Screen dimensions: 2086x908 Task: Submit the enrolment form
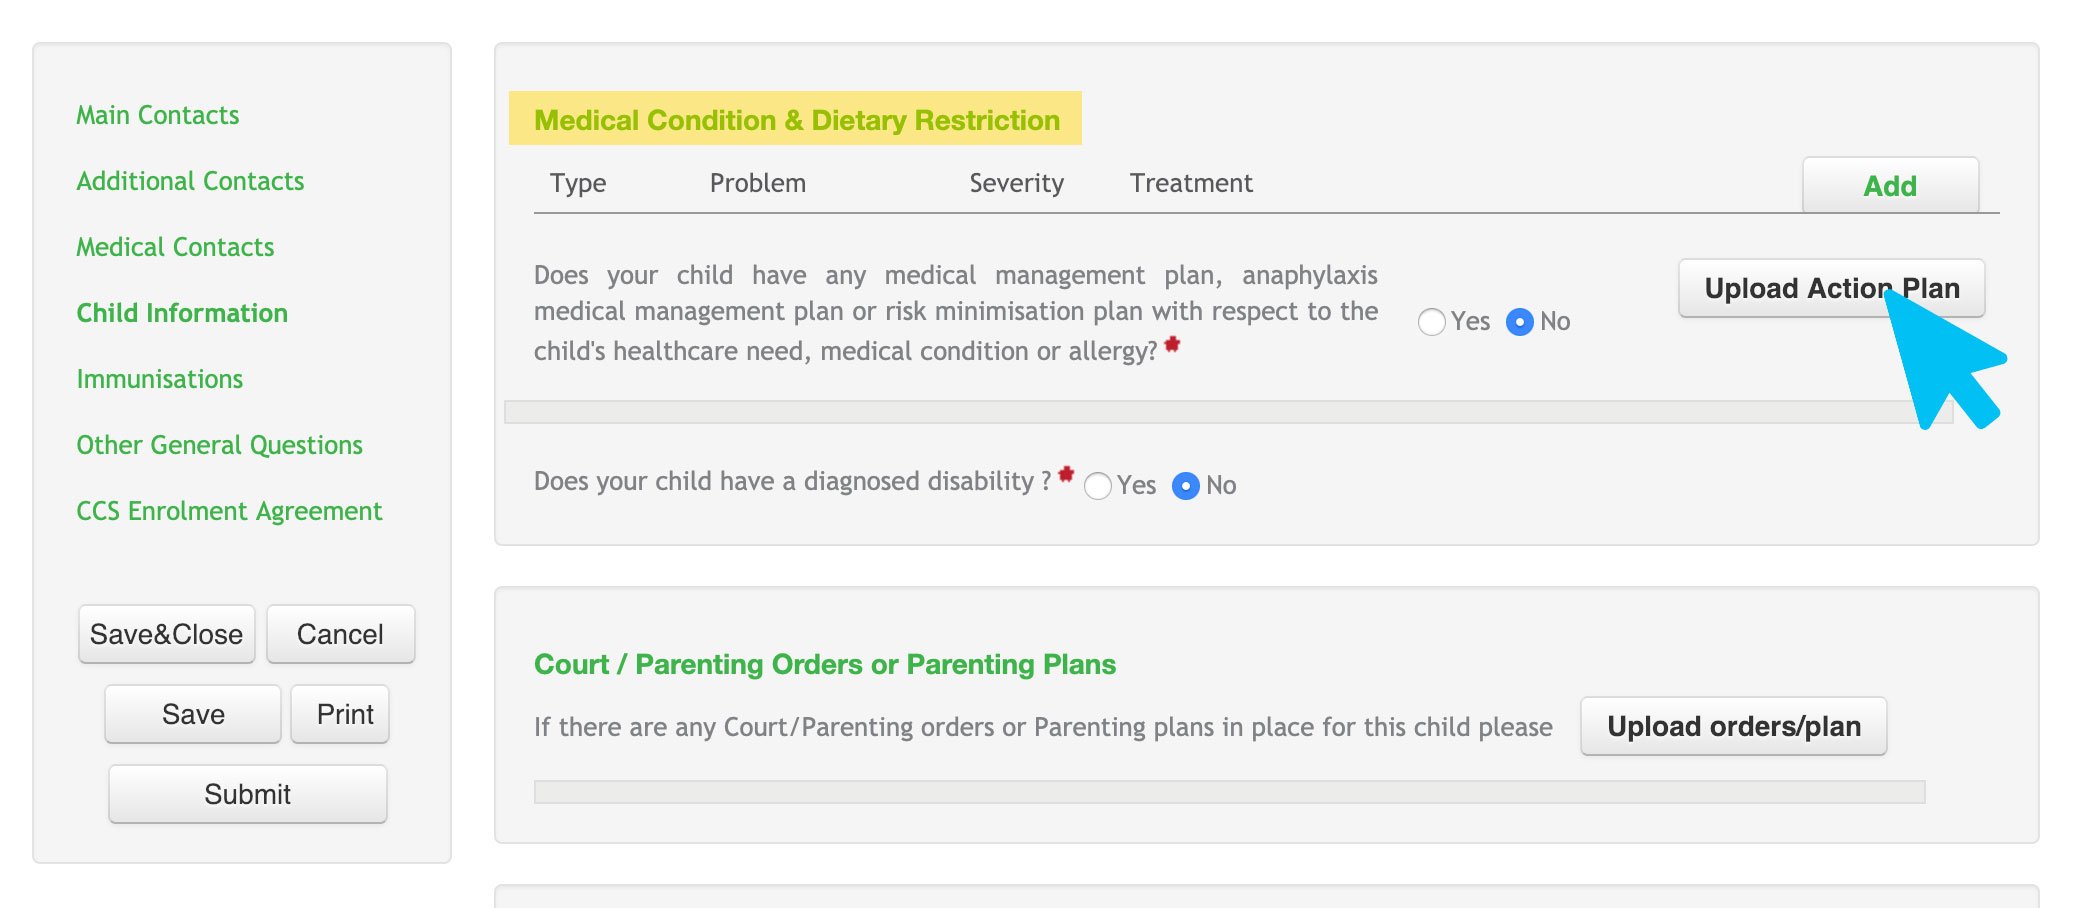point(248,794)
